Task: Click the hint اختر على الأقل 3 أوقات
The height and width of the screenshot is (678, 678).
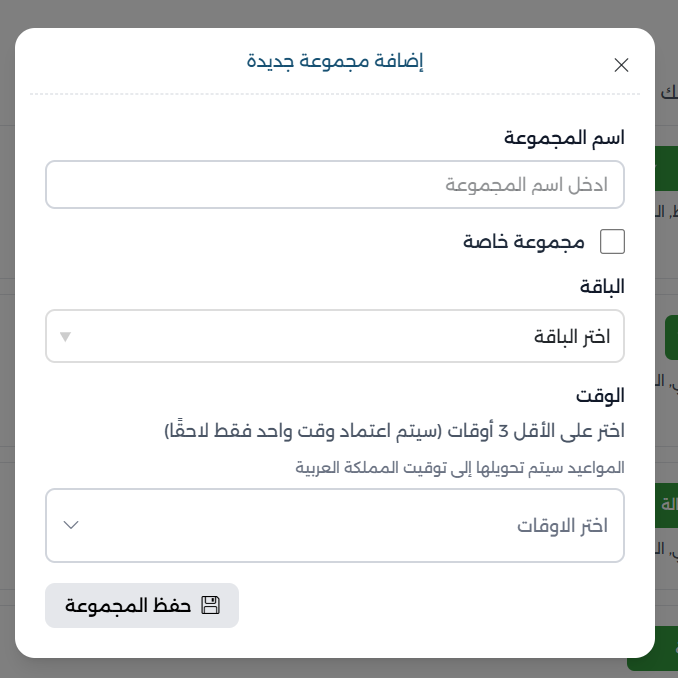Action: tap(394, 431)
